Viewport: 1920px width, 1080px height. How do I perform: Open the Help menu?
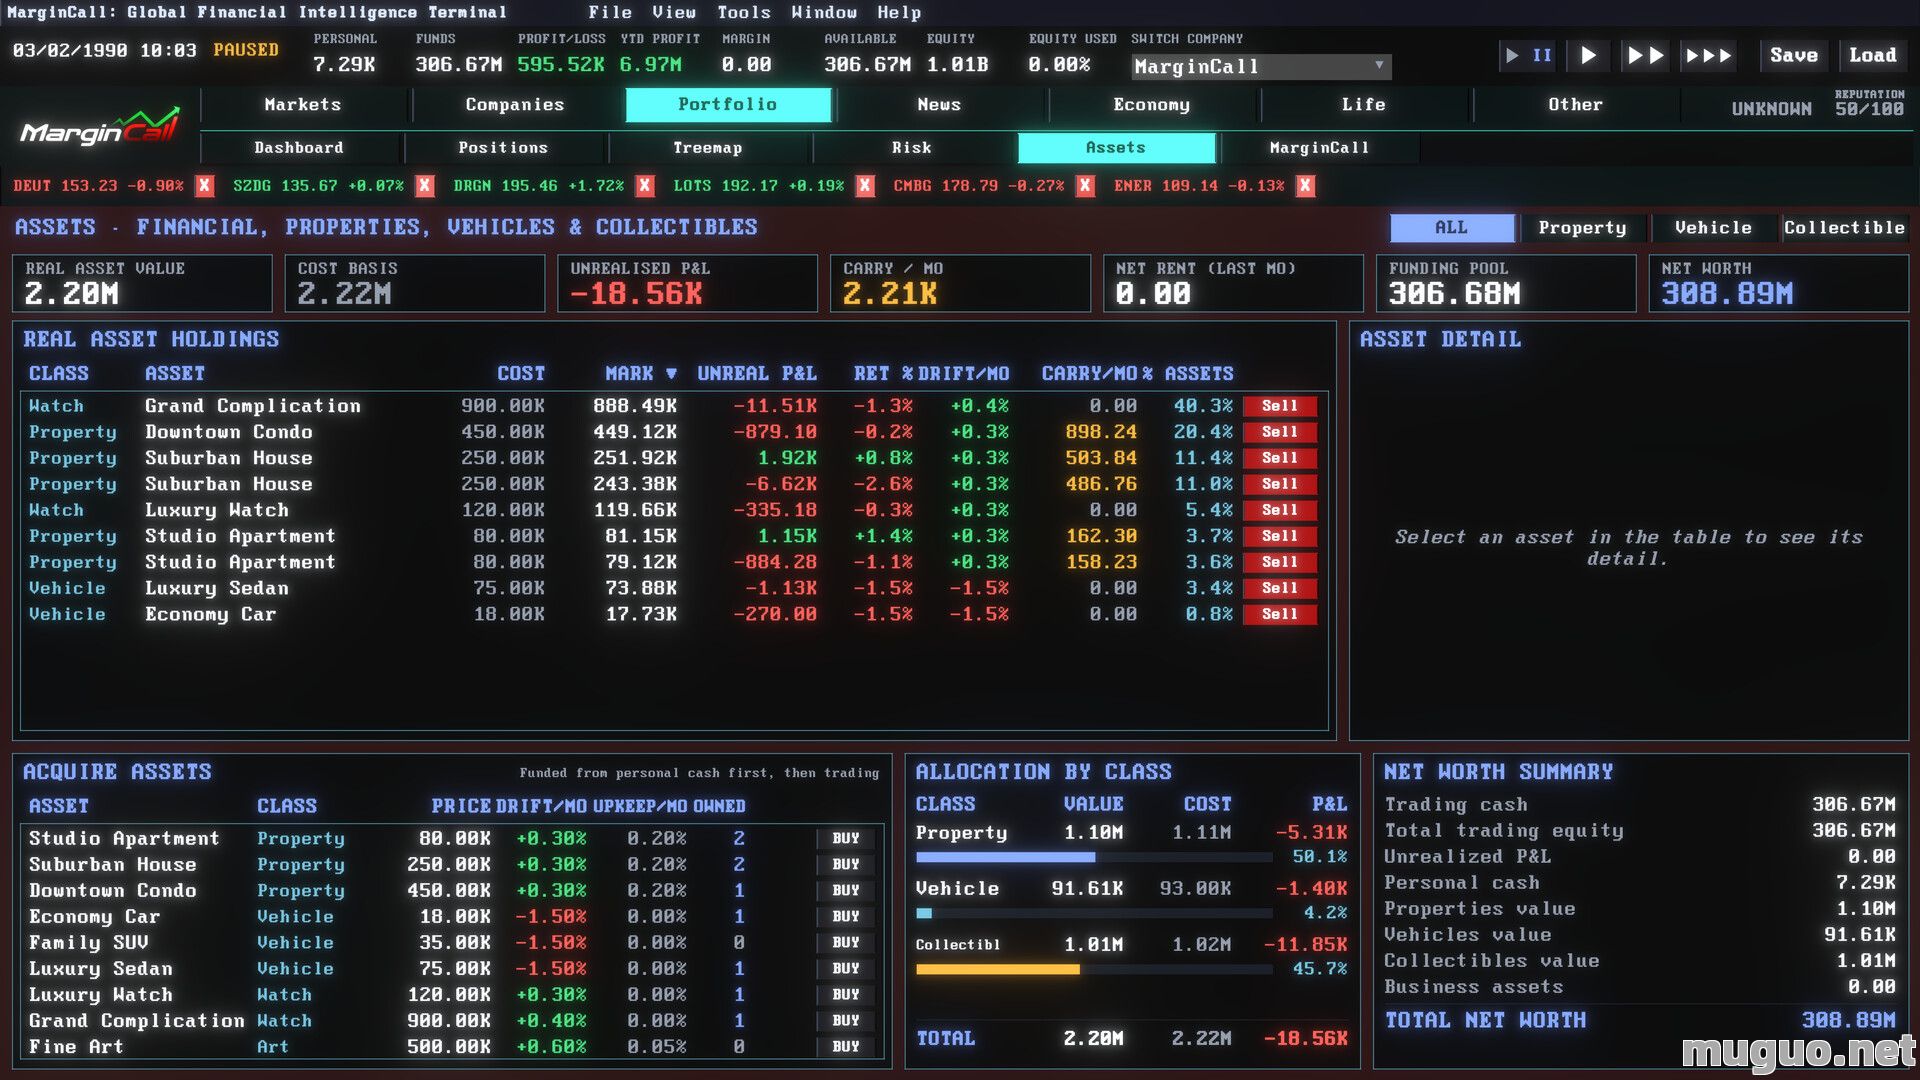(x=899, y=12)
